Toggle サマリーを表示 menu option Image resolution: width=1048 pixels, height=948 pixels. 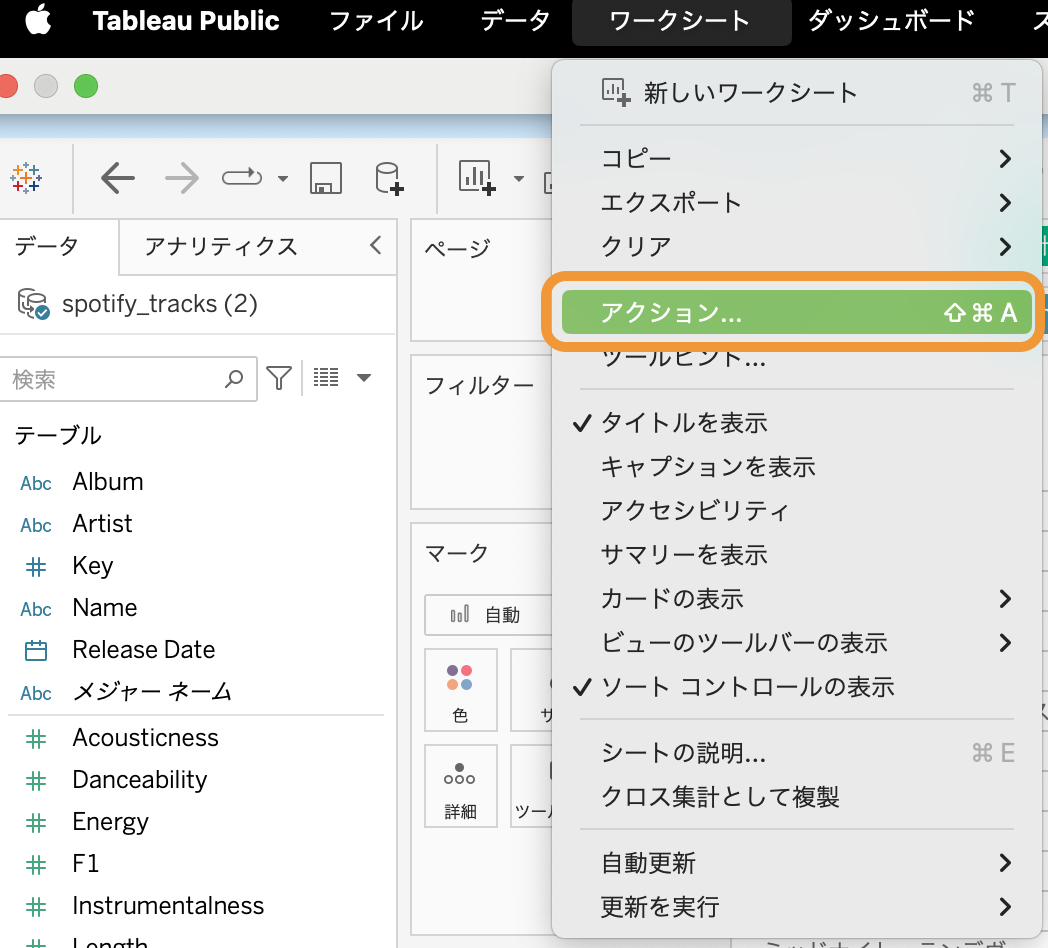click(797, 555)
